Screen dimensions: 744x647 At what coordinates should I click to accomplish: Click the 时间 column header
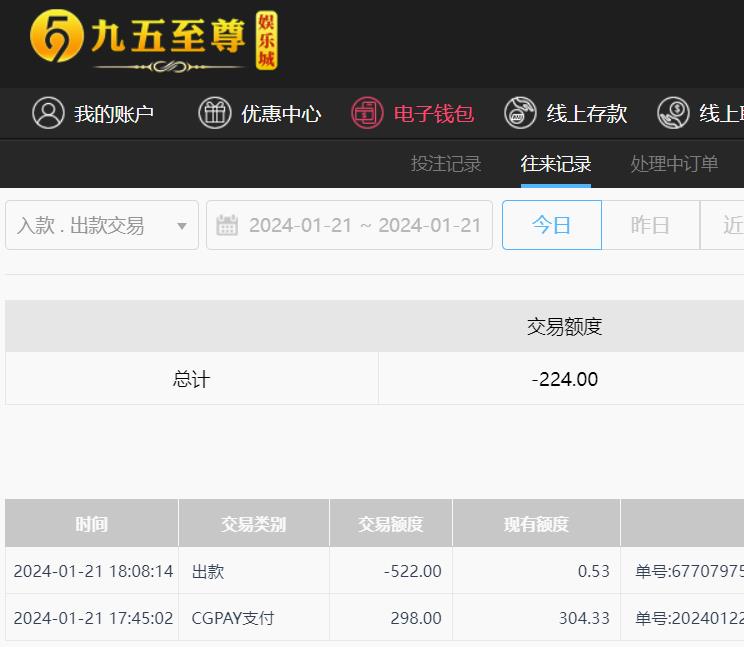[92, 524]
